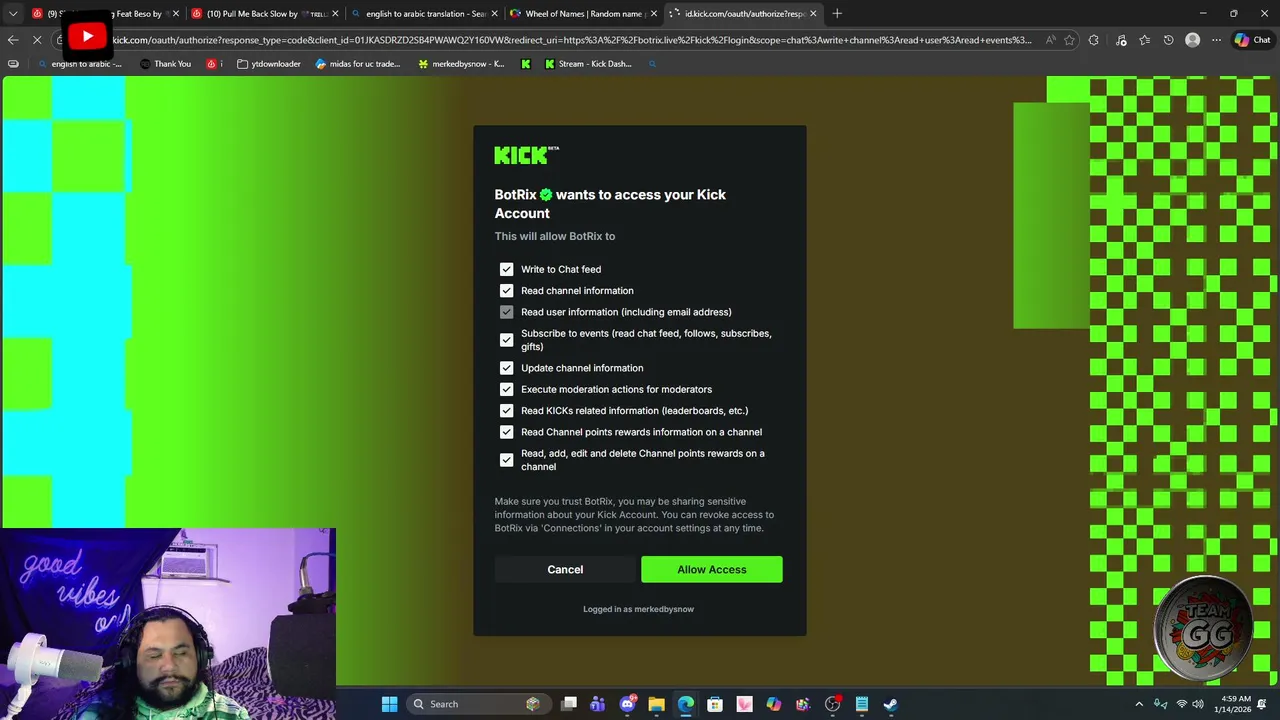Open Stream - Kick Dashboard bookmark

pos(588,64)
